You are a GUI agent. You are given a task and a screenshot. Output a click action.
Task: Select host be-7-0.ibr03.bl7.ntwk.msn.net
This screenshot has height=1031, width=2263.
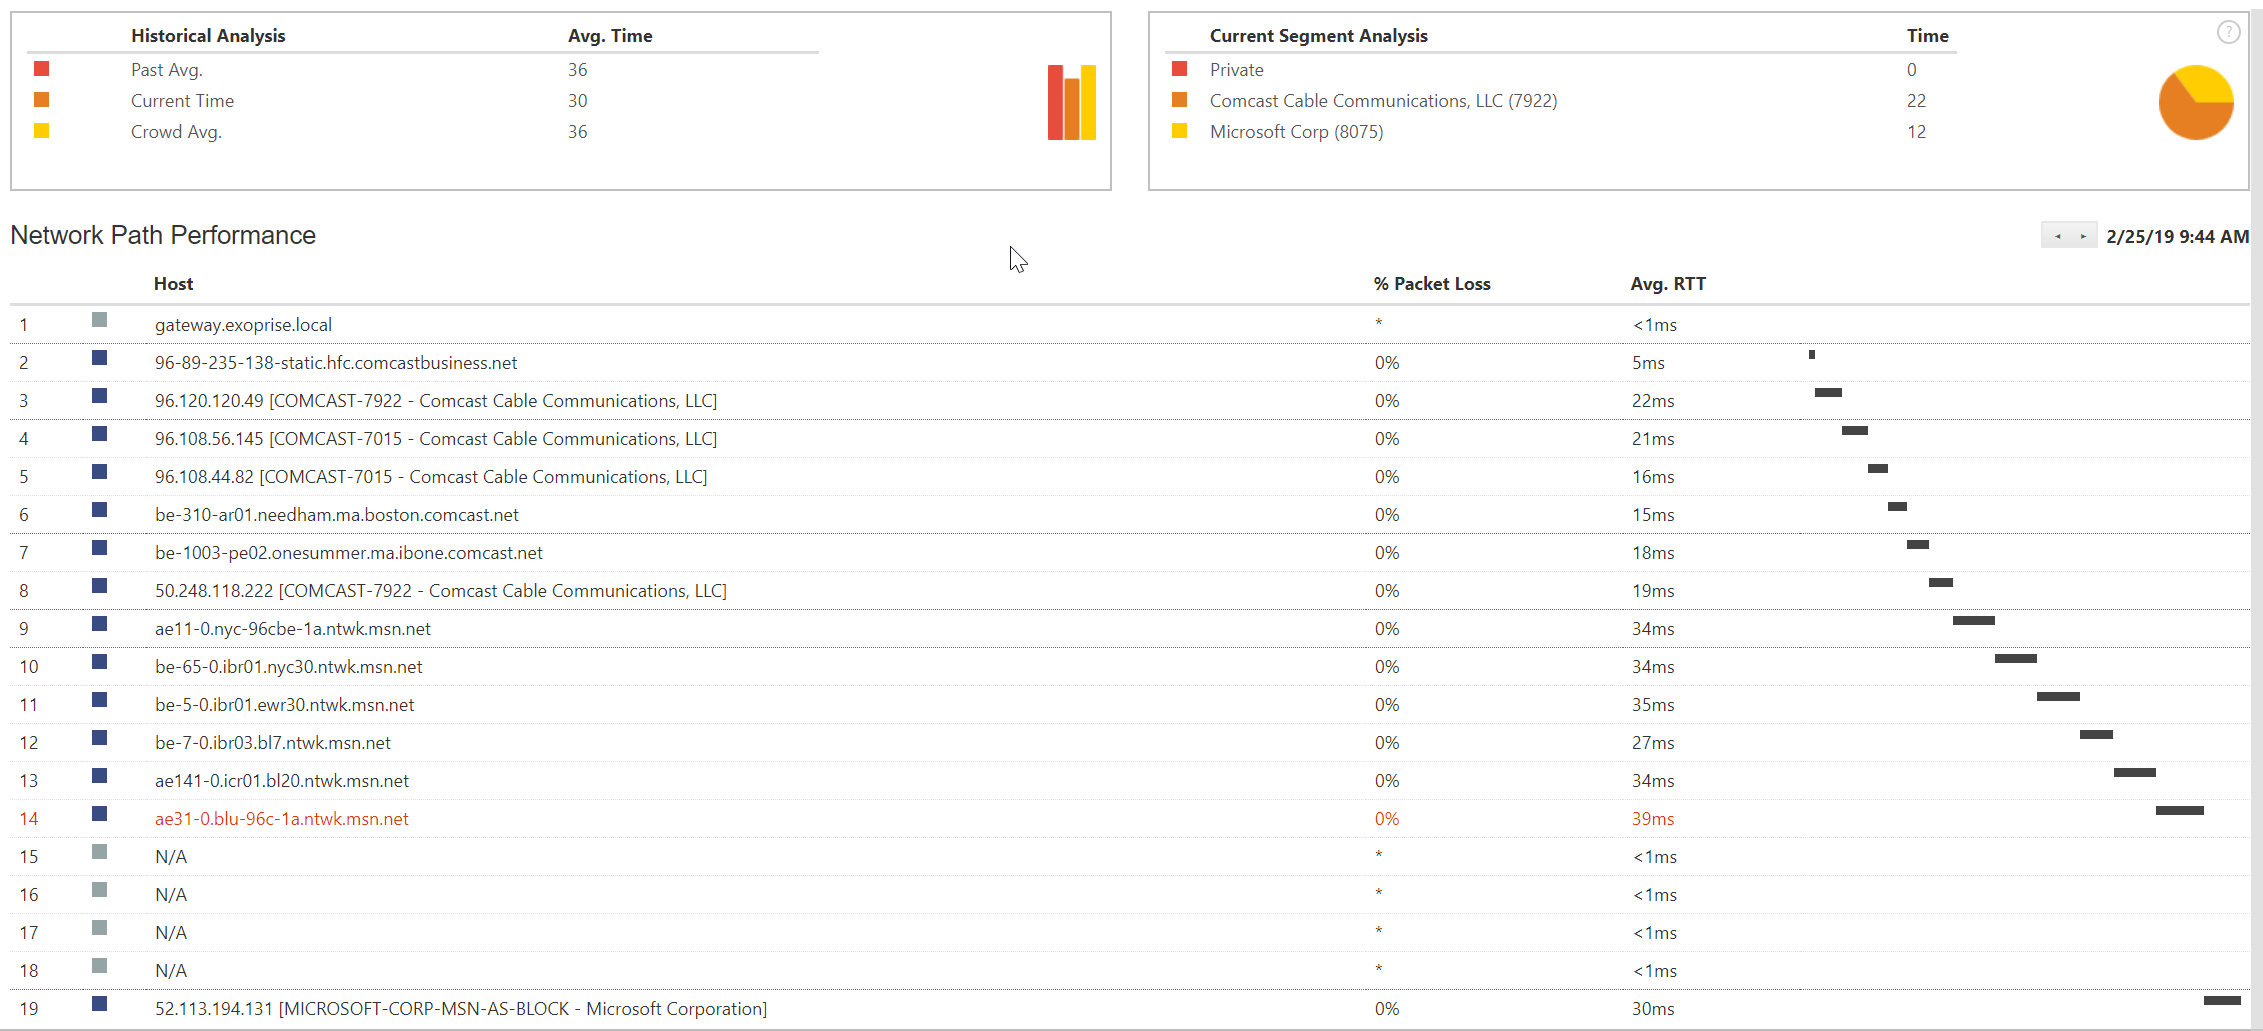pos(273,743)
